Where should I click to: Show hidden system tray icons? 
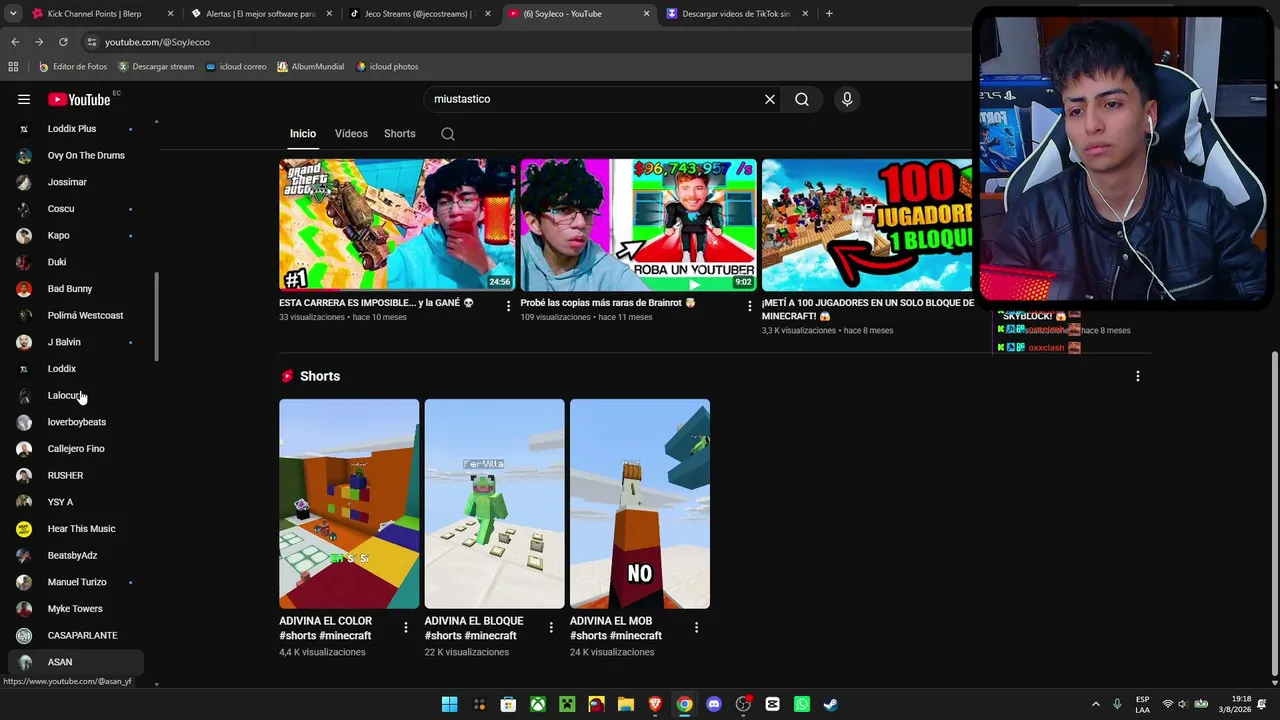(x=1096, y=704)
